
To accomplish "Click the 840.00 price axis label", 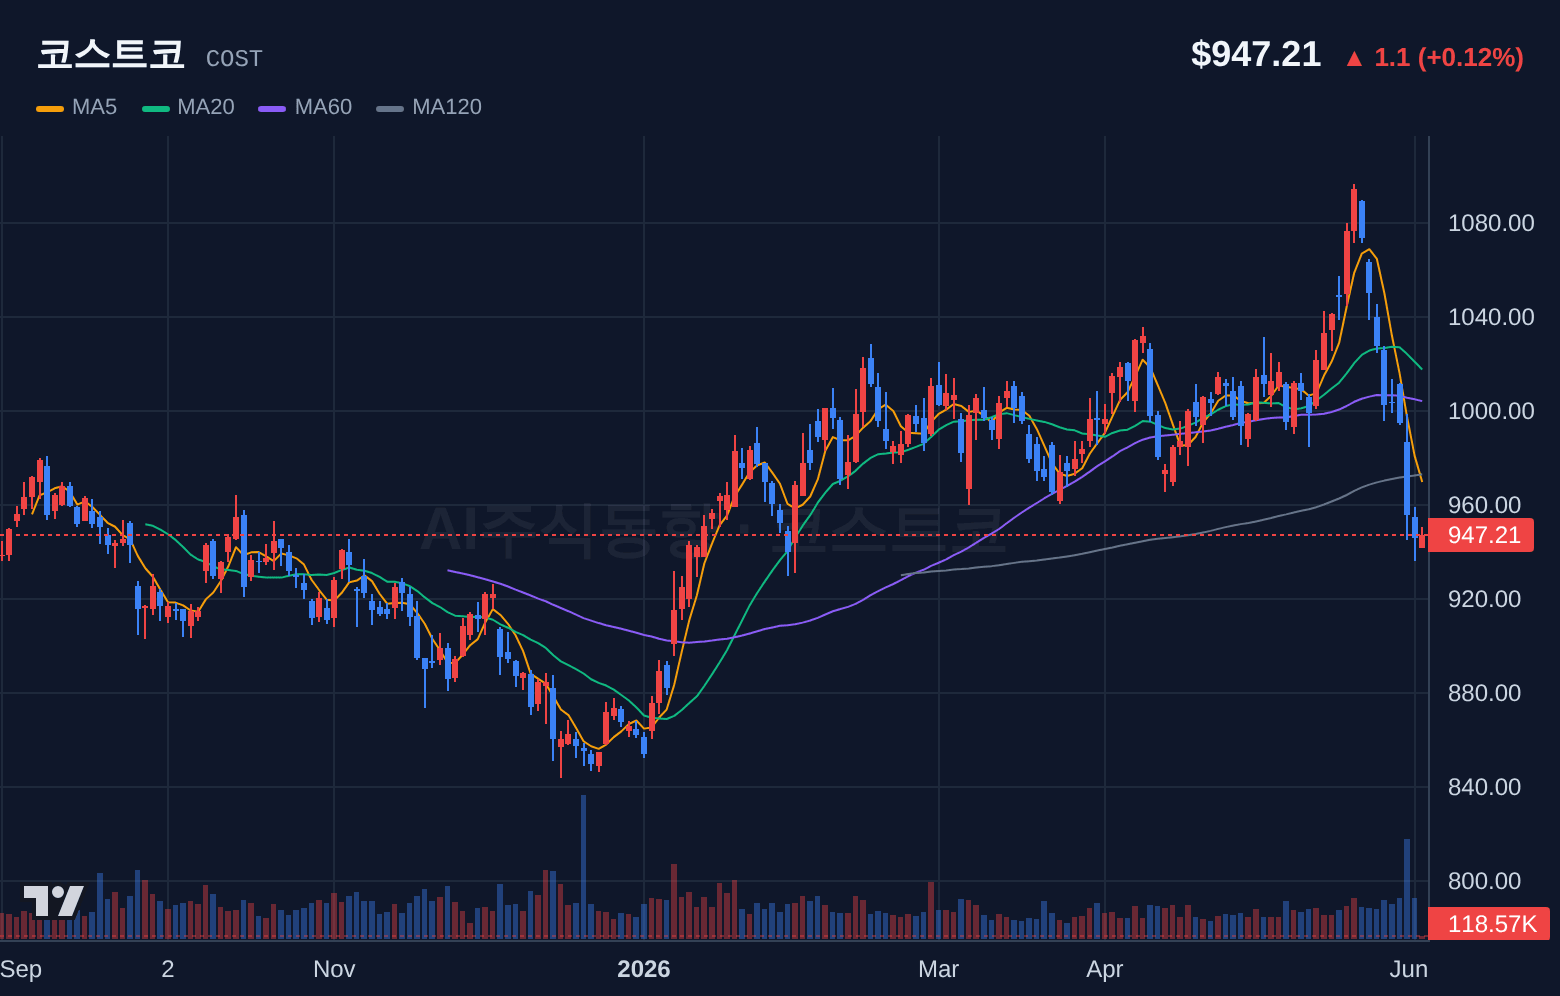I will [1484, 787].
